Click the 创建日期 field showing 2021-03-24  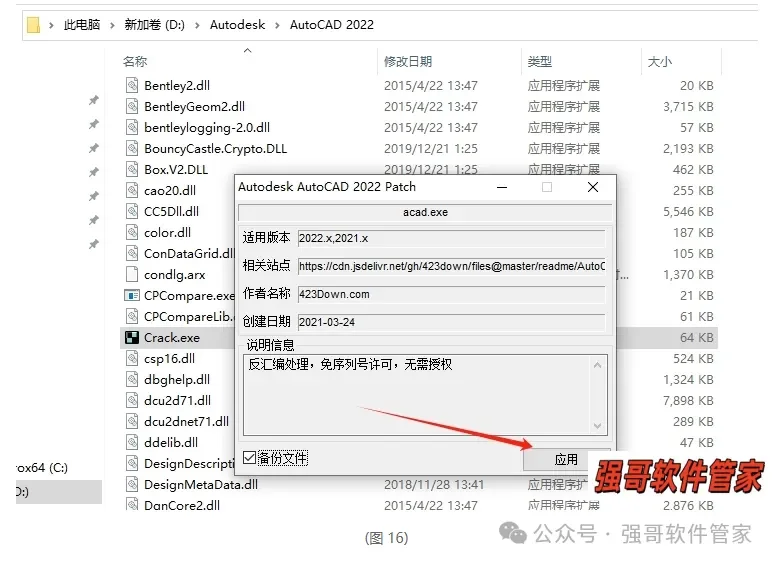click(x=451, y=322)
